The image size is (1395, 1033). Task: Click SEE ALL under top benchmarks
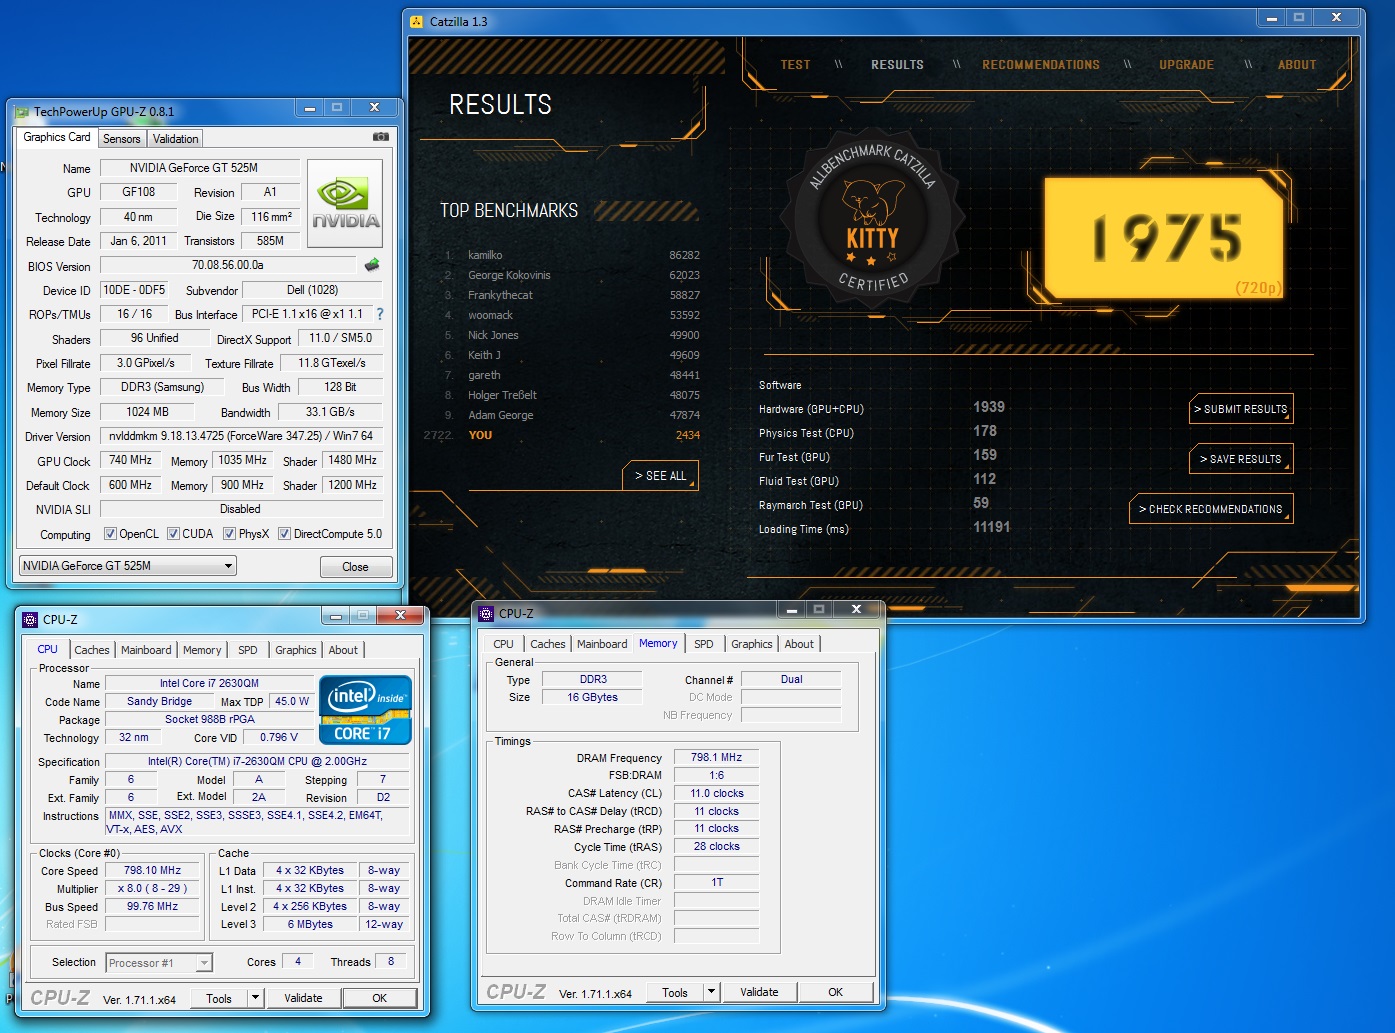pyautogui.click(x=660, y=476)
